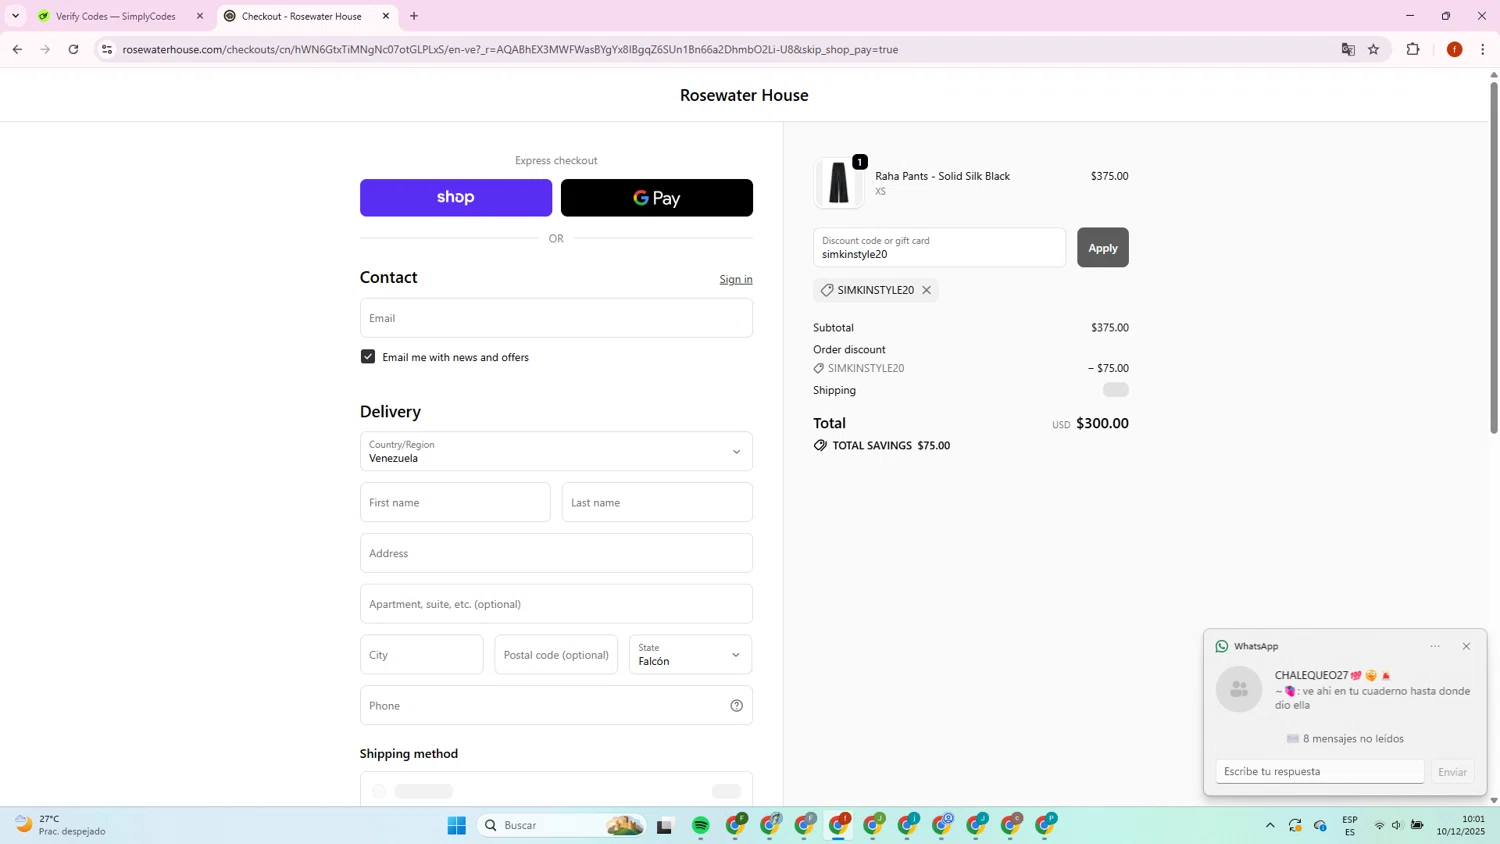1500x844 pixels.
Task: Open the Chrome profile avatar
Action: pyautogui.click(x=1454, y=49)
